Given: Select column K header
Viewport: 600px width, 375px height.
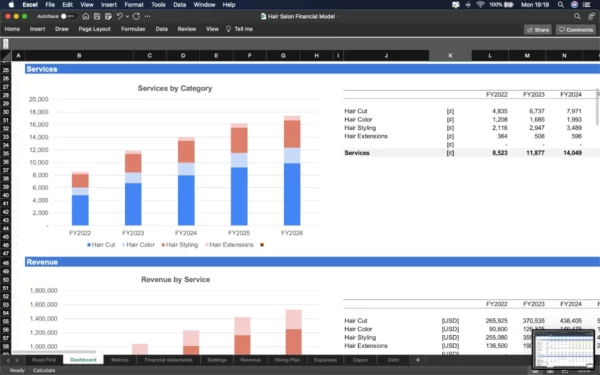Looking at the screenshot, I should 450,56.
